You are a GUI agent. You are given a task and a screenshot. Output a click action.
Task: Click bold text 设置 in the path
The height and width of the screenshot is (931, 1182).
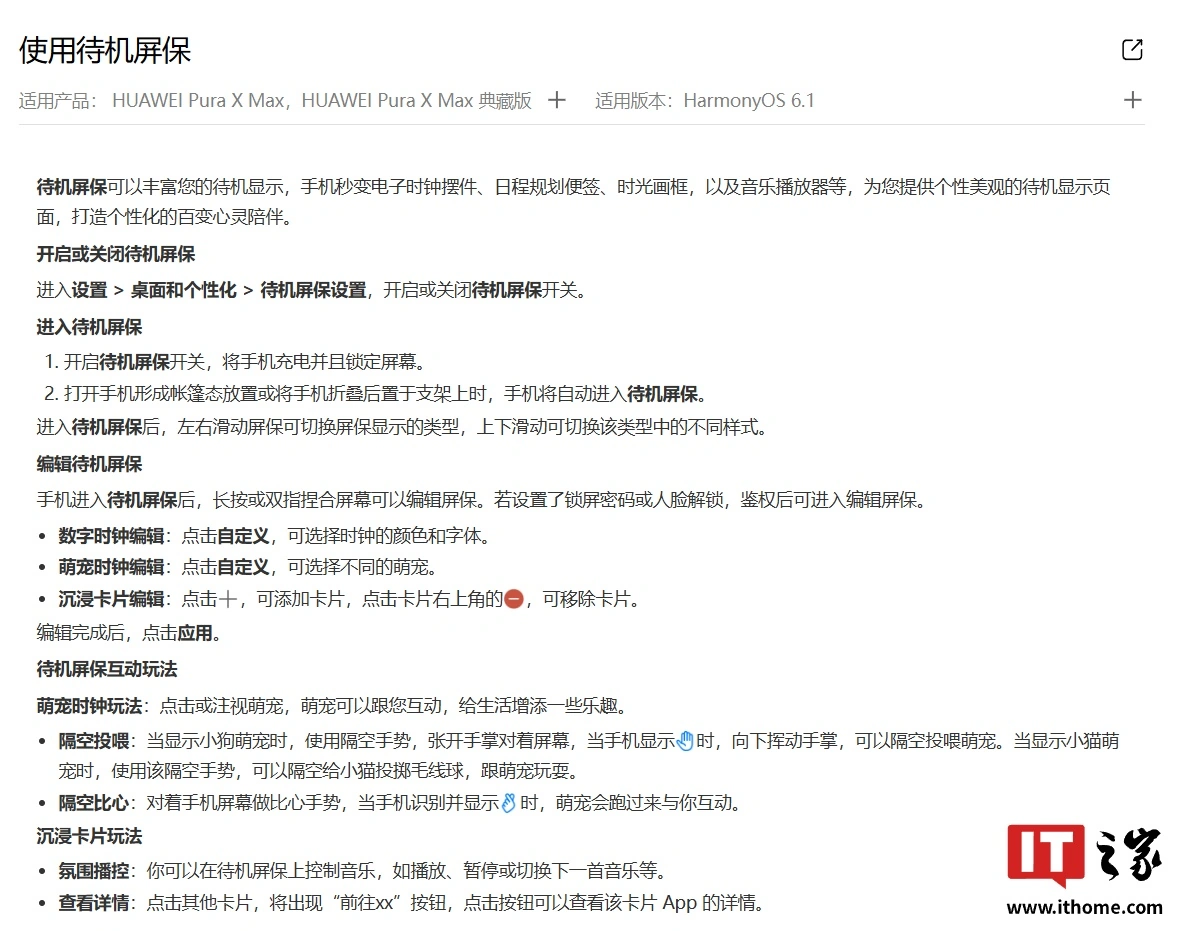tap(90, 290)
